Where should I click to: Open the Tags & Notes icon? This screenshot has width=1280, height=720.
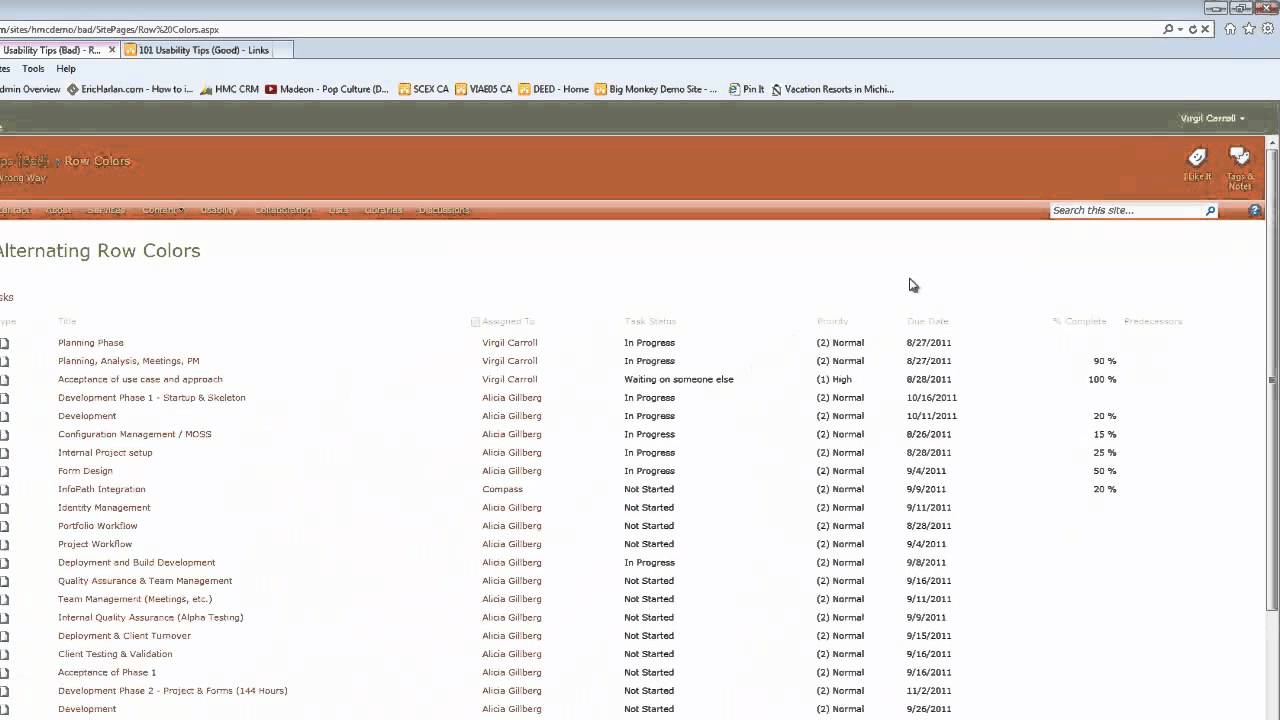pos(1240,157)
